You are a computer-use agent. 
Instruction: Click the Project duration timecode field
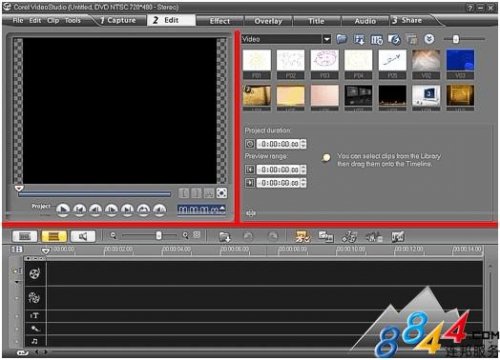pyautogui.click(x=279, y=144)
